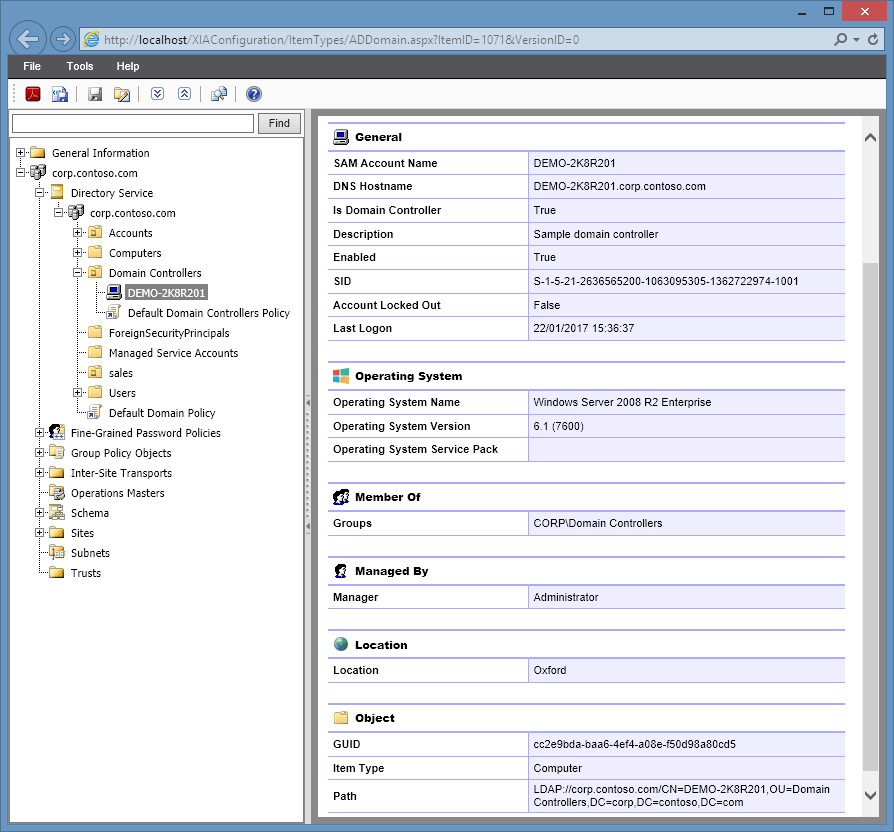The image size is (894, 832).
Task: Open the File menu
Action: [x=32, y=66]
